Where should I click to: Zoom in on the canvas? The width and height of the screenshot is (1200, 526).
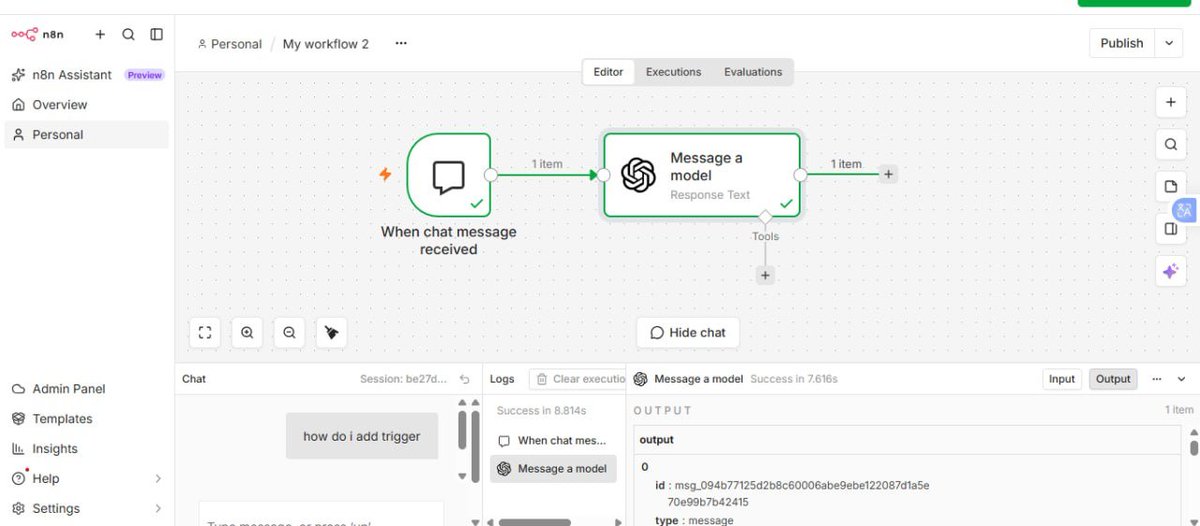(247, 332)
